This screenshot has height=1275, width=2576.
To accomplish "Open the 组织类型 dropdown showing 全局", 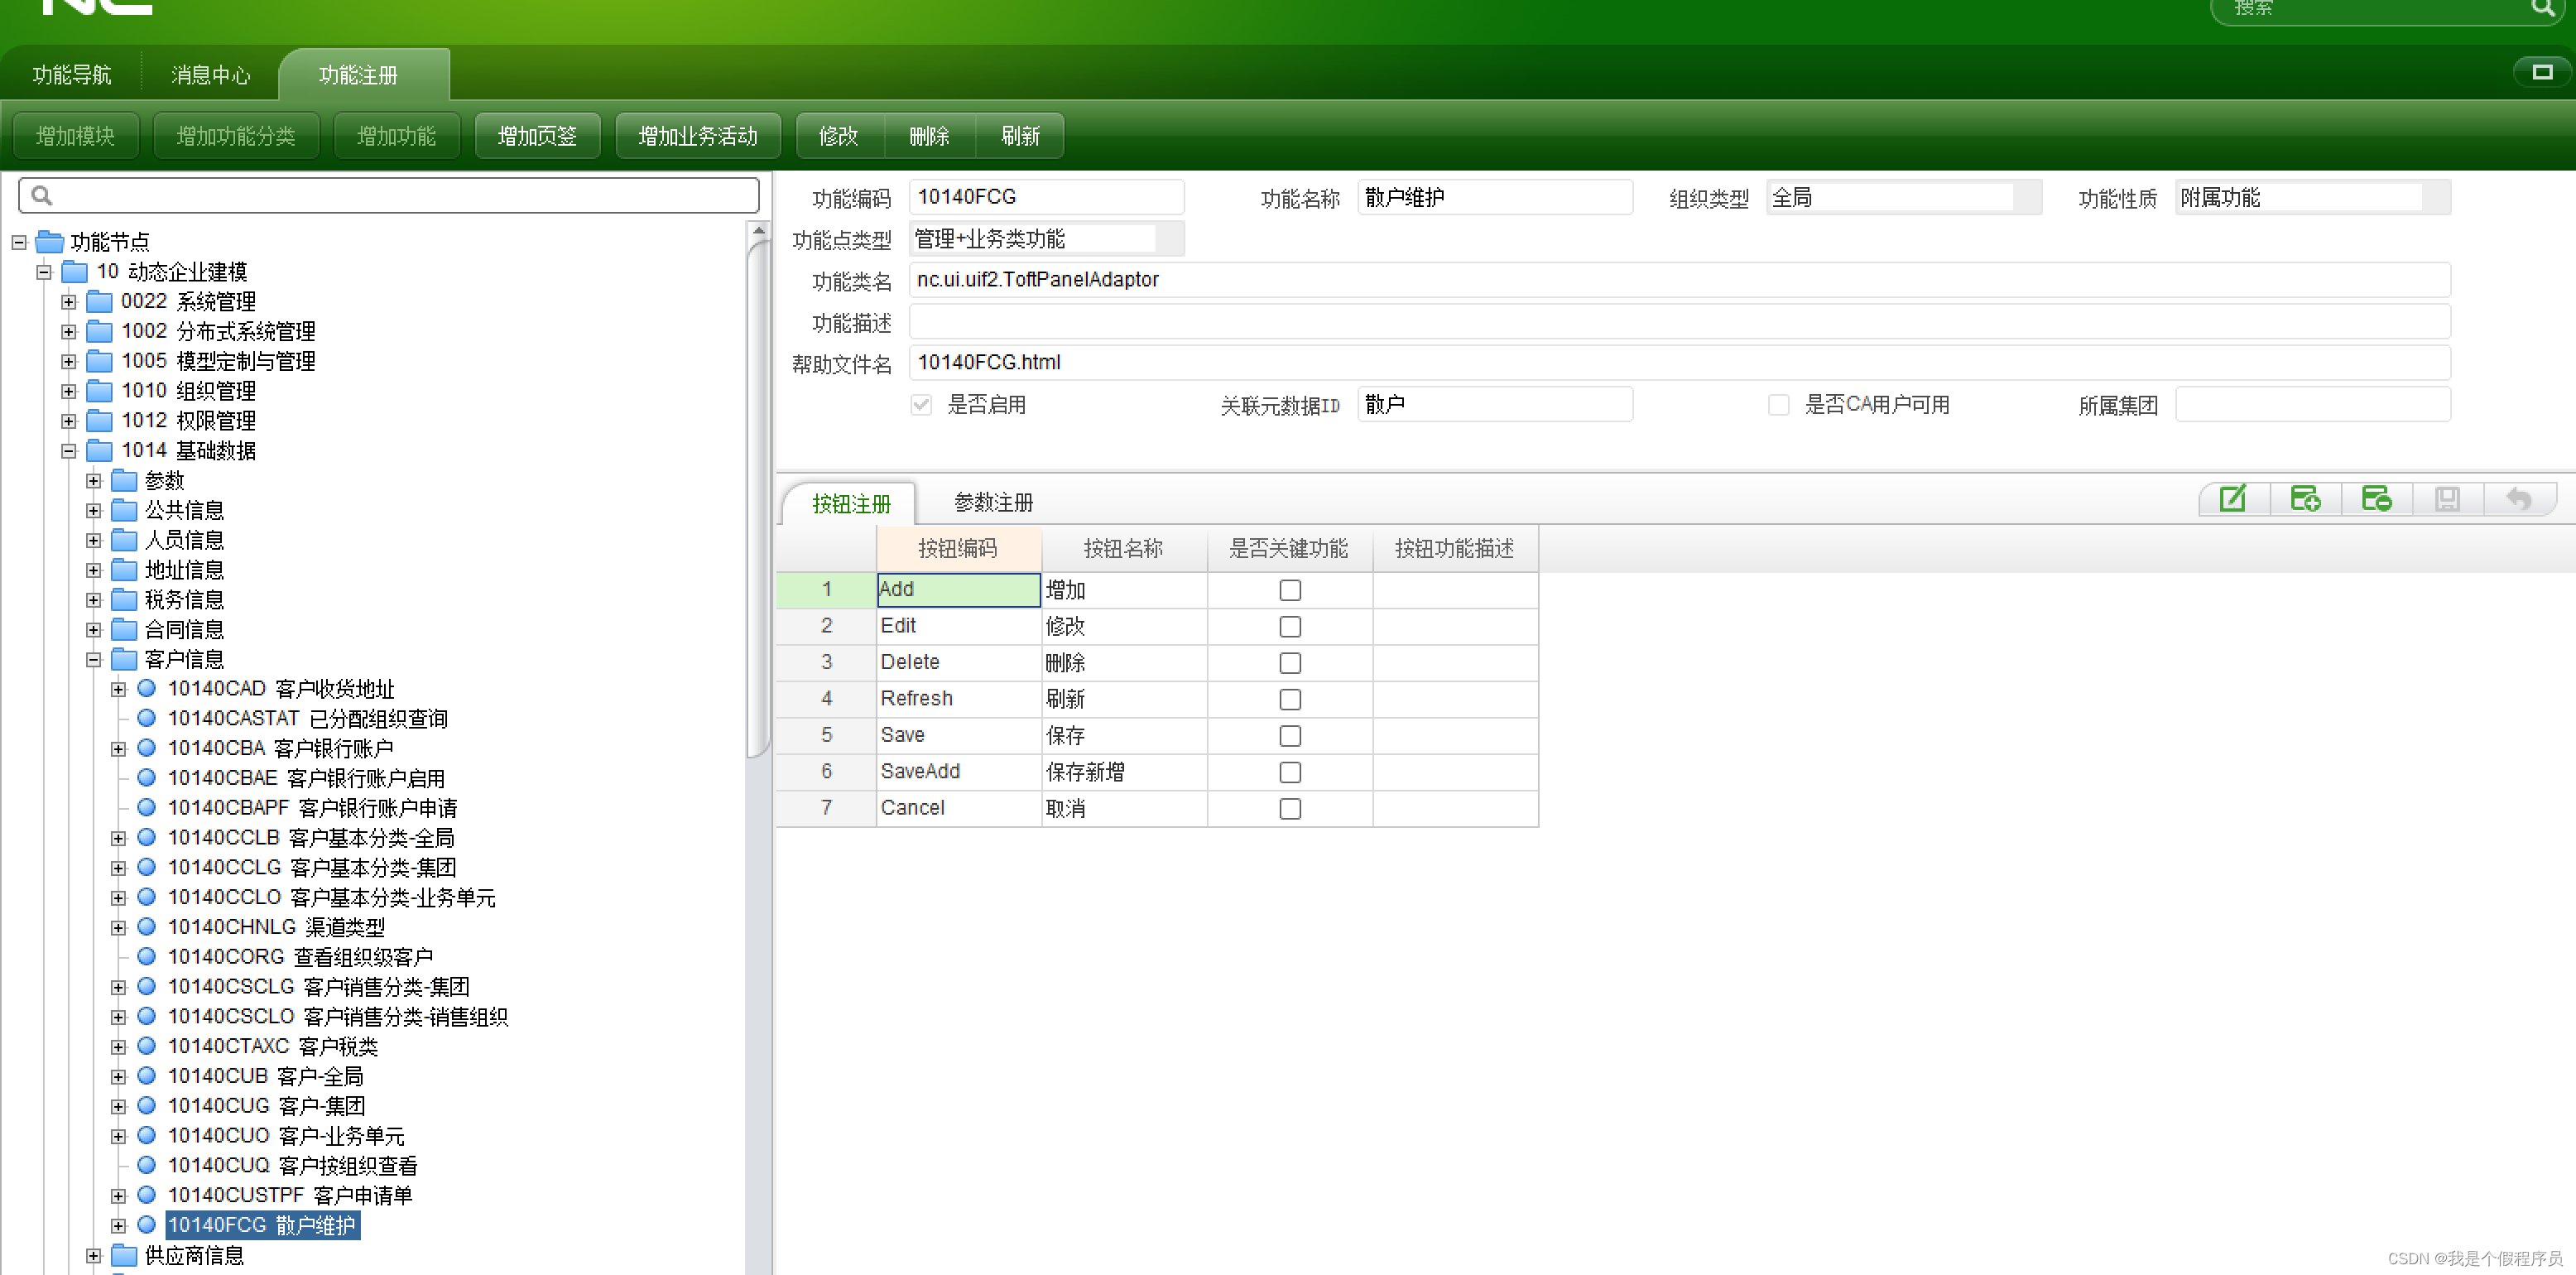I will tap(1904, 197).
